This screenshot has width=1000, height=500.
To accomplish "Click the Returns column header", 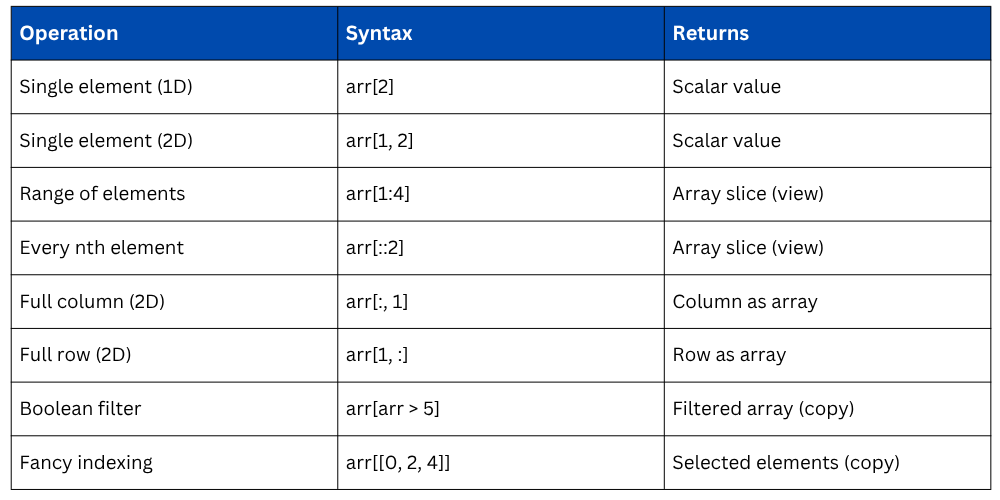I will pyautogui.click(x=710, y=33).
